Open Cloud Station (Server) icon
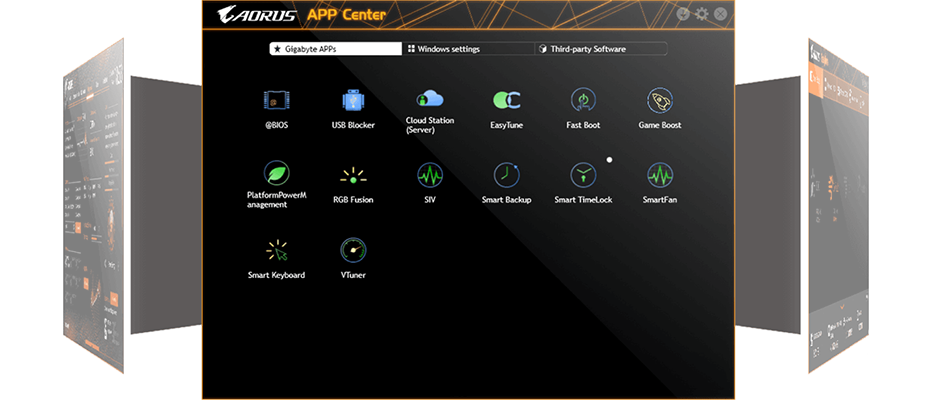 pyautogui.click(x=430, y=98)
